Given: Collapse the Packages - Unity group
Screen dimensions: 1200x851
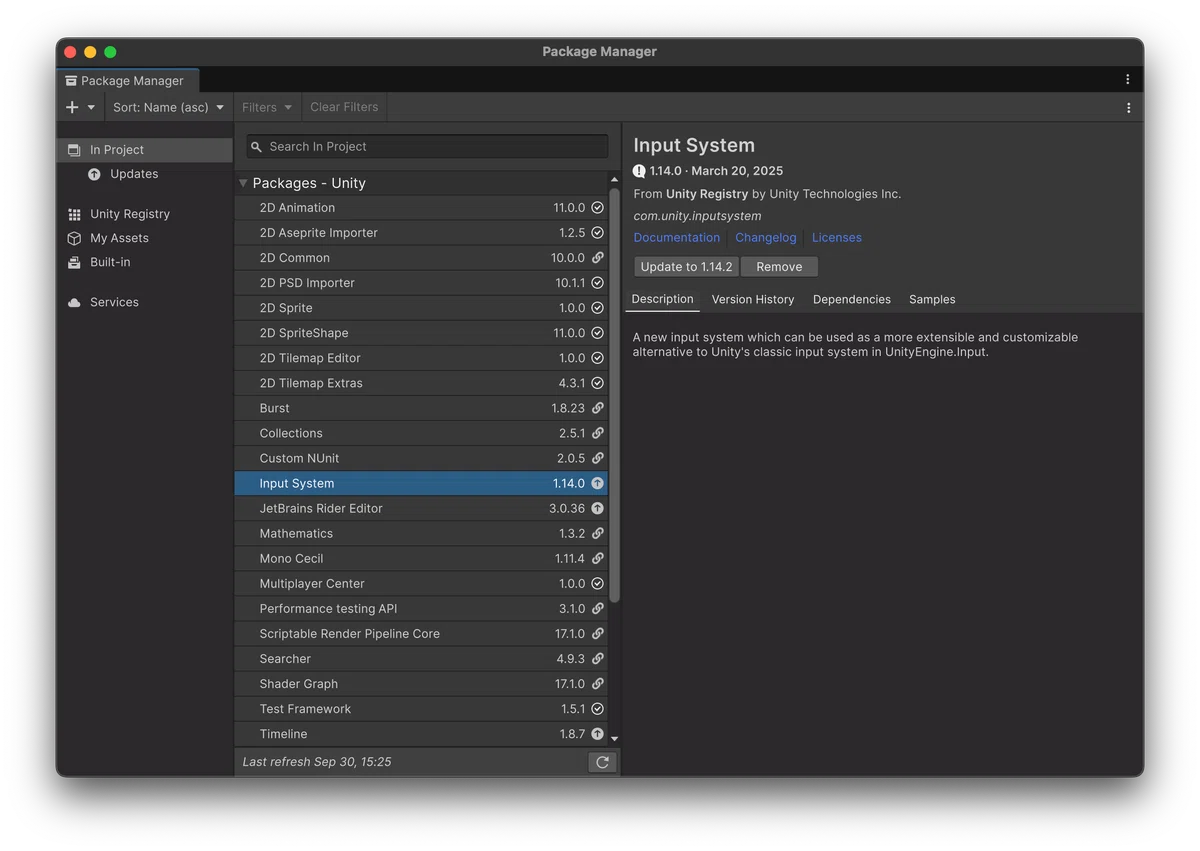Looking at the screenshot, I should (243, 183).
